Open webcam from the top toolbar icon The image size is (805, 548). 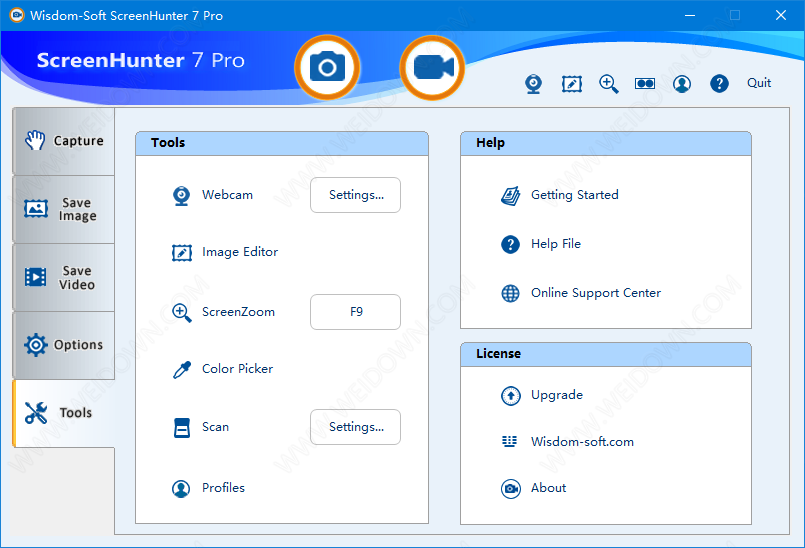click(533, 84)
